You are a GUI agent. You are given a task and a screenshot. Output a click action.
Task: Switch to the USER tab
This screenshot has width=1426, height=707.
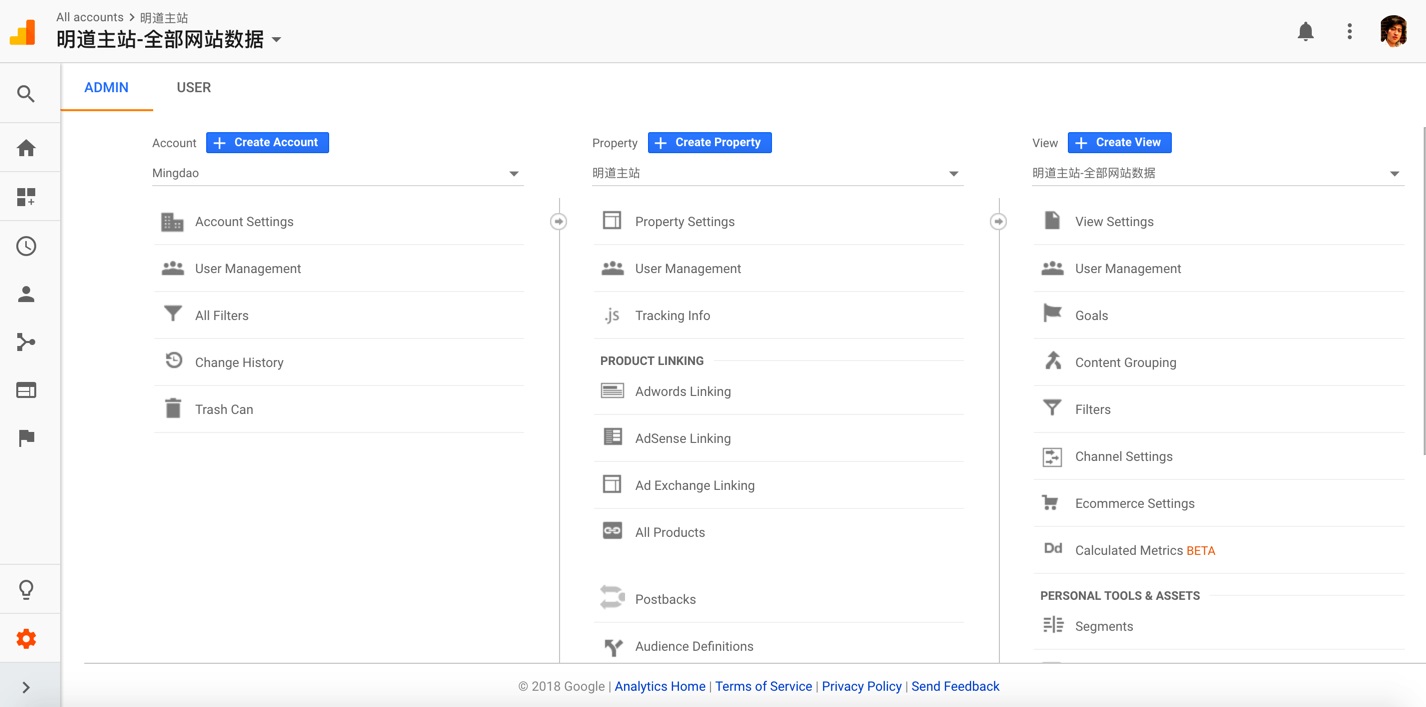pos(194,87)
